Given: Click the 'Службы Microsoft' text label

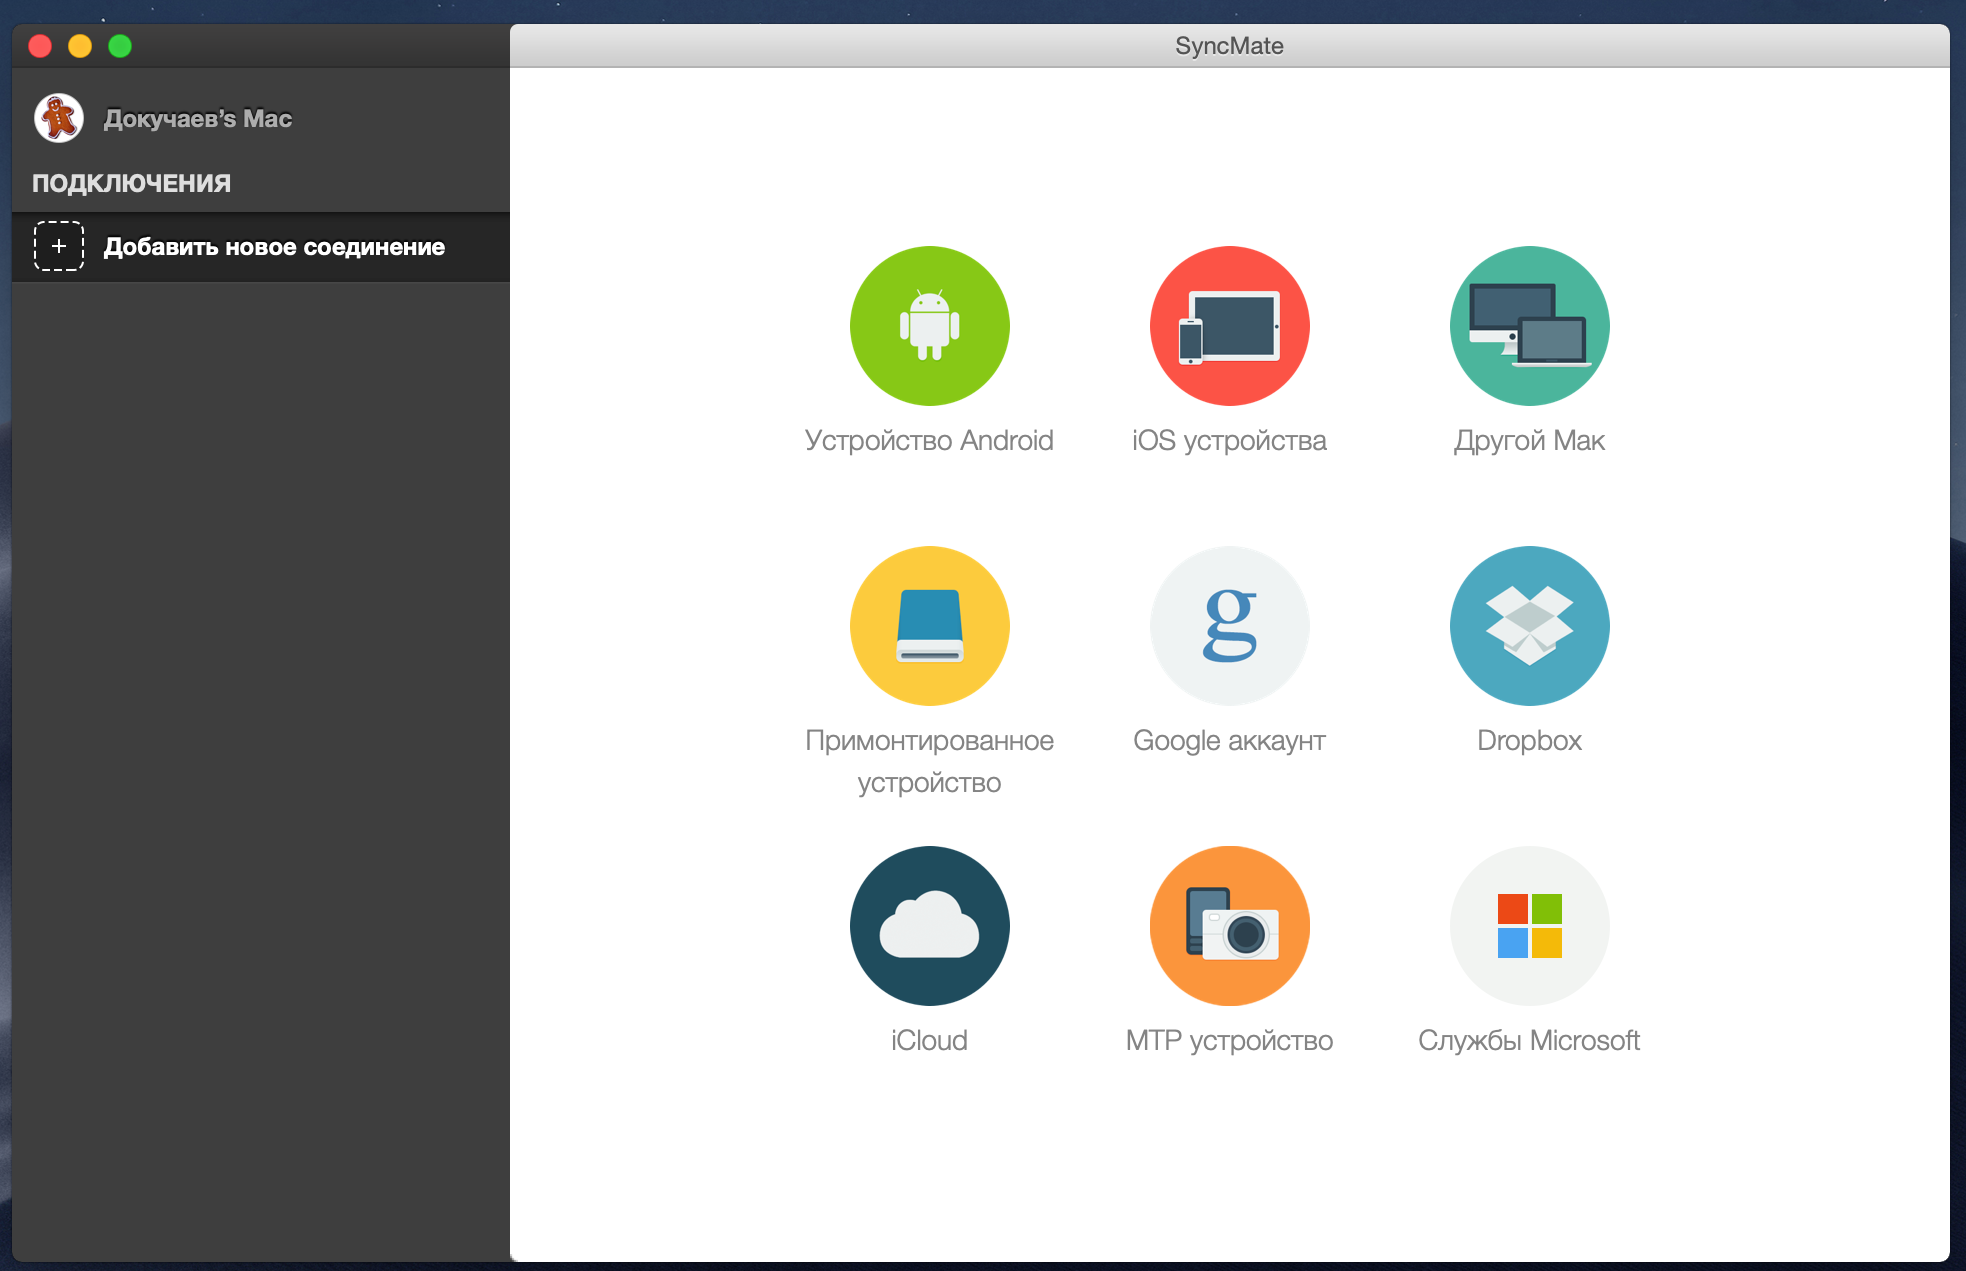Looking at the screenshot, I should point(1529,1041).
